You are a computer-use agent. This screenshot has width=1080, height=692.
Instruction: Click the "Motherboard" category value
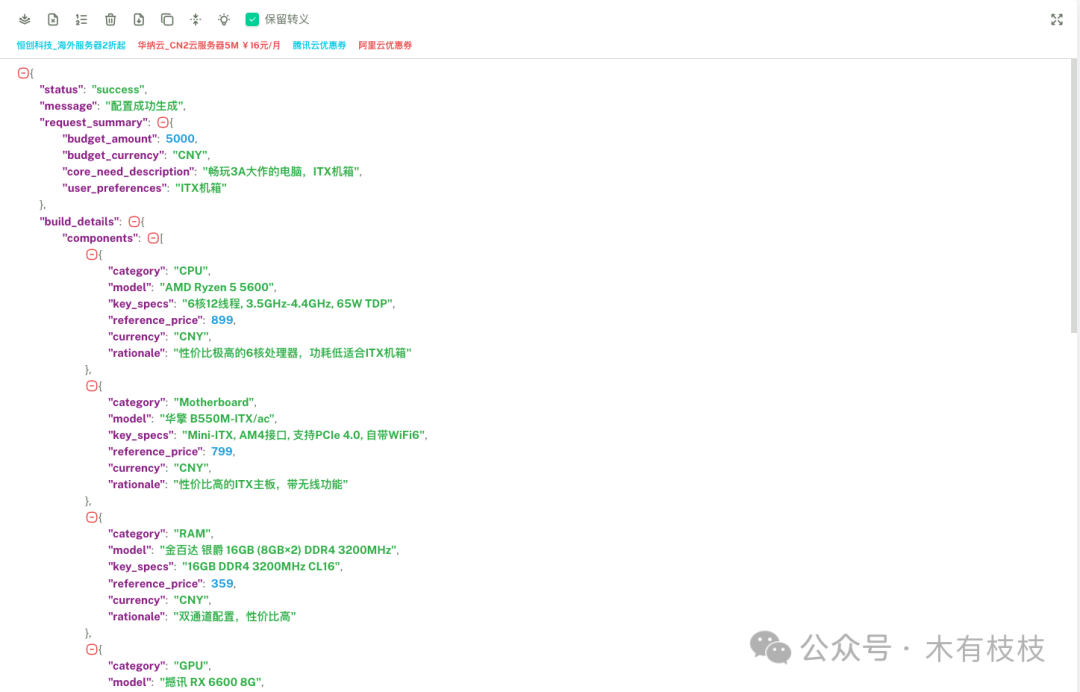[x=214, y=402]
